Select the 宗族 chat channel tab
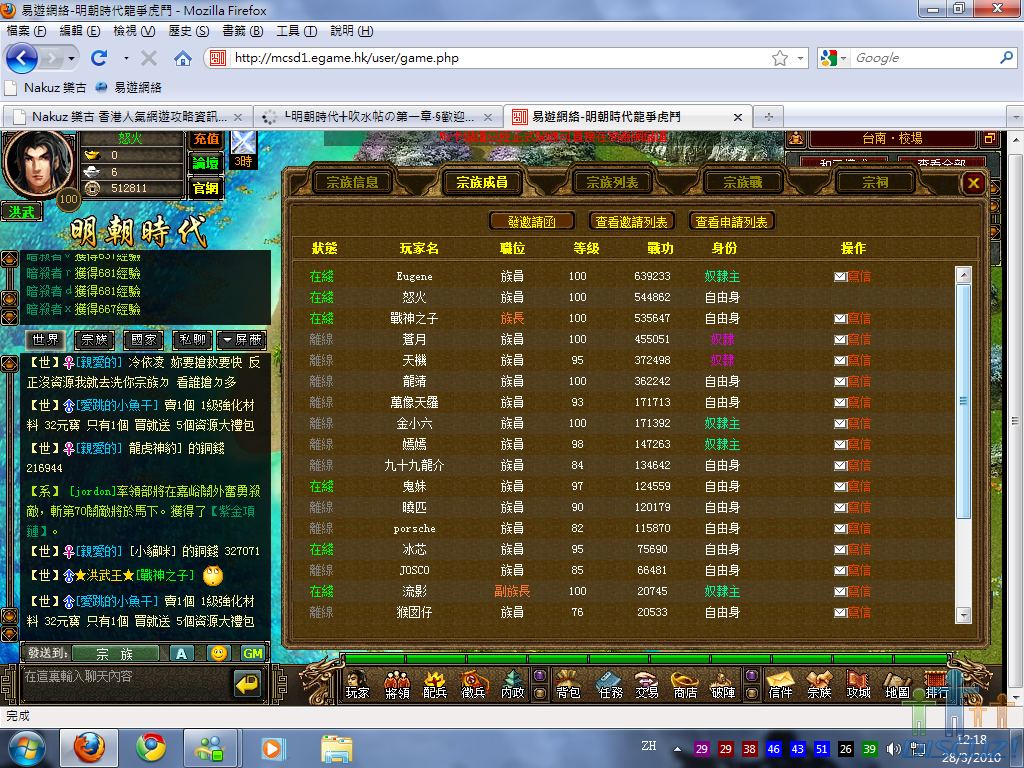 tap(95, 340)
